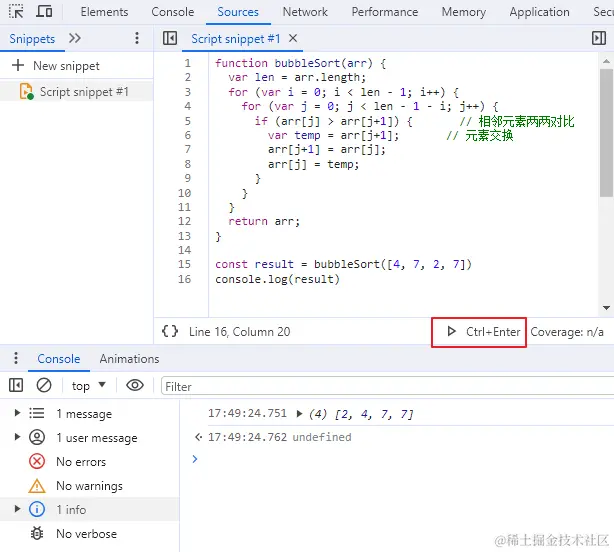Click the editor vertical scrollbar thumb
614x552 pixels.
(606, 132)
